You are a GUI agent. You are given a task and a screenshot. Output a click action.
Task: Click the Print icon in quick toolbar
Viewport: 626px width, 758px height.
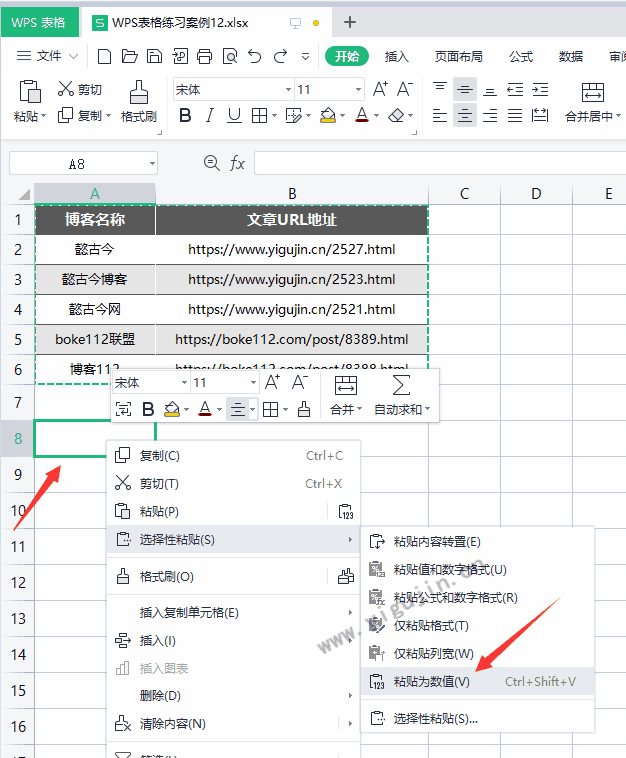click(x=204, y=57)
